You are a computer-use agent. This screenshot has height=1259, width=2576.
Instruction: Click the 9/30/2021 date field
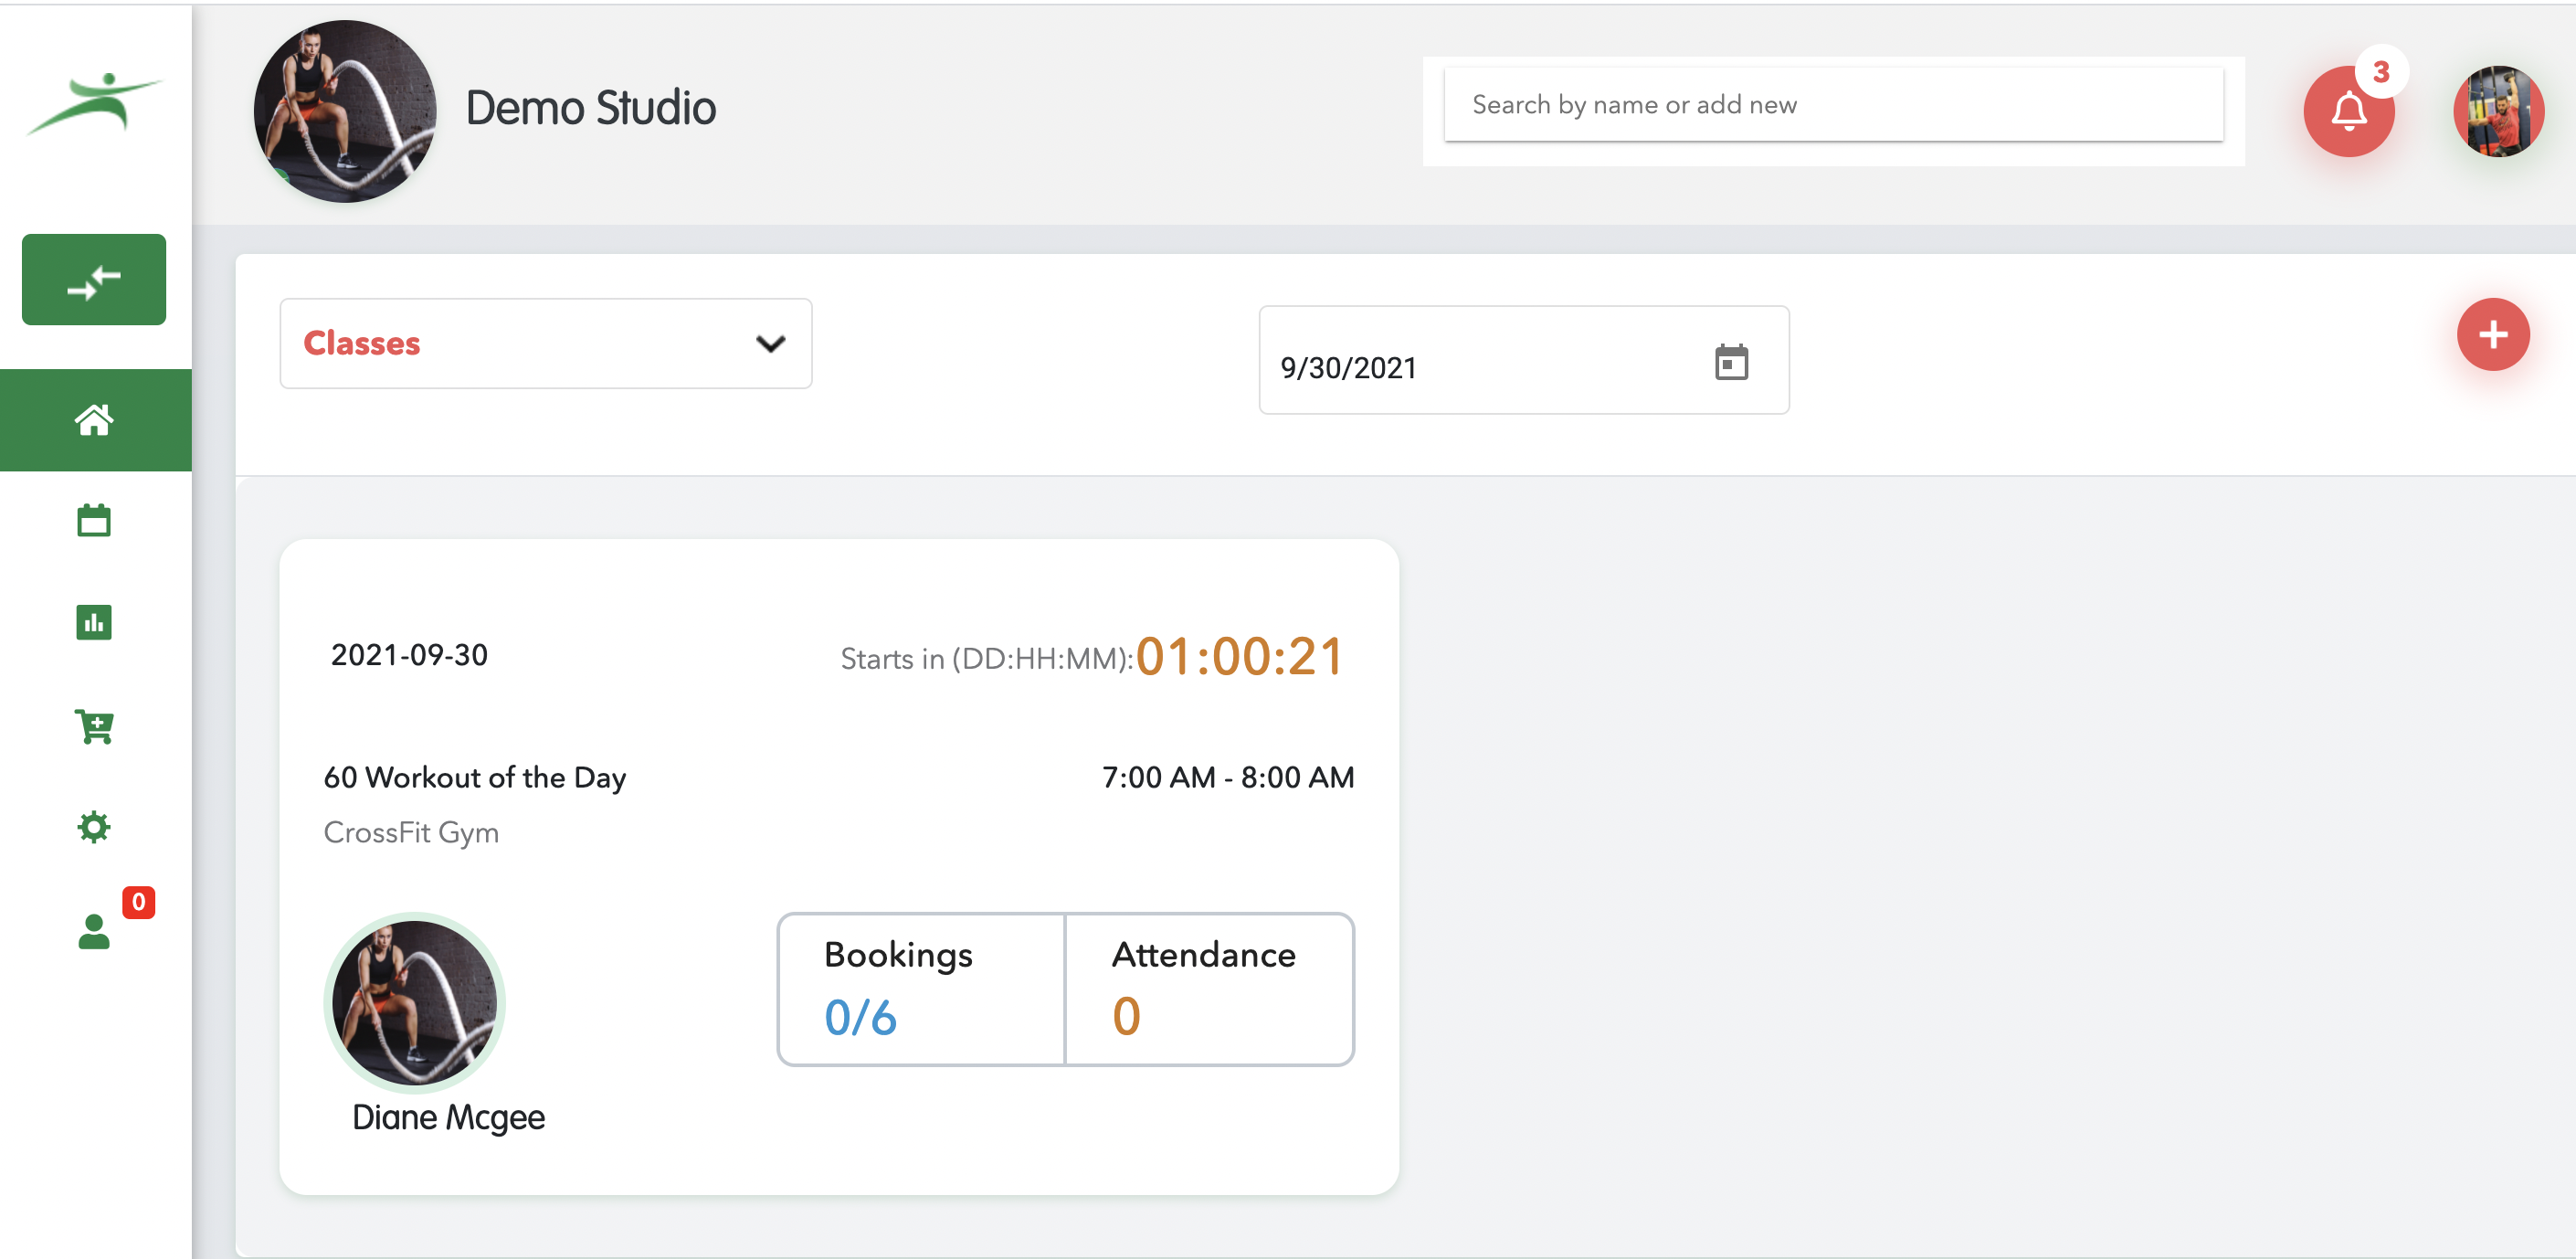tap(1480, 366)
